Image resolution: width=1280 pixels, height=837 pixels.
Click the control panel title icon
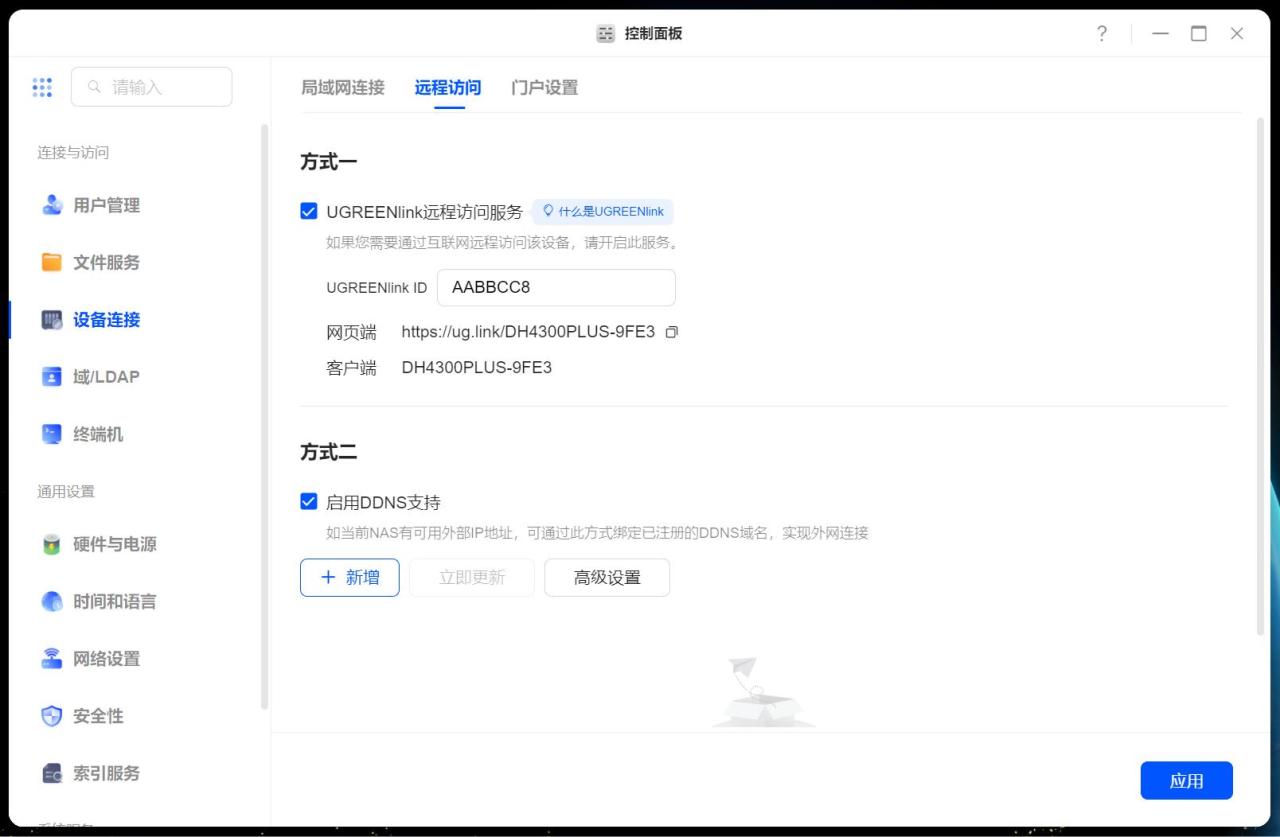(606, 34)
